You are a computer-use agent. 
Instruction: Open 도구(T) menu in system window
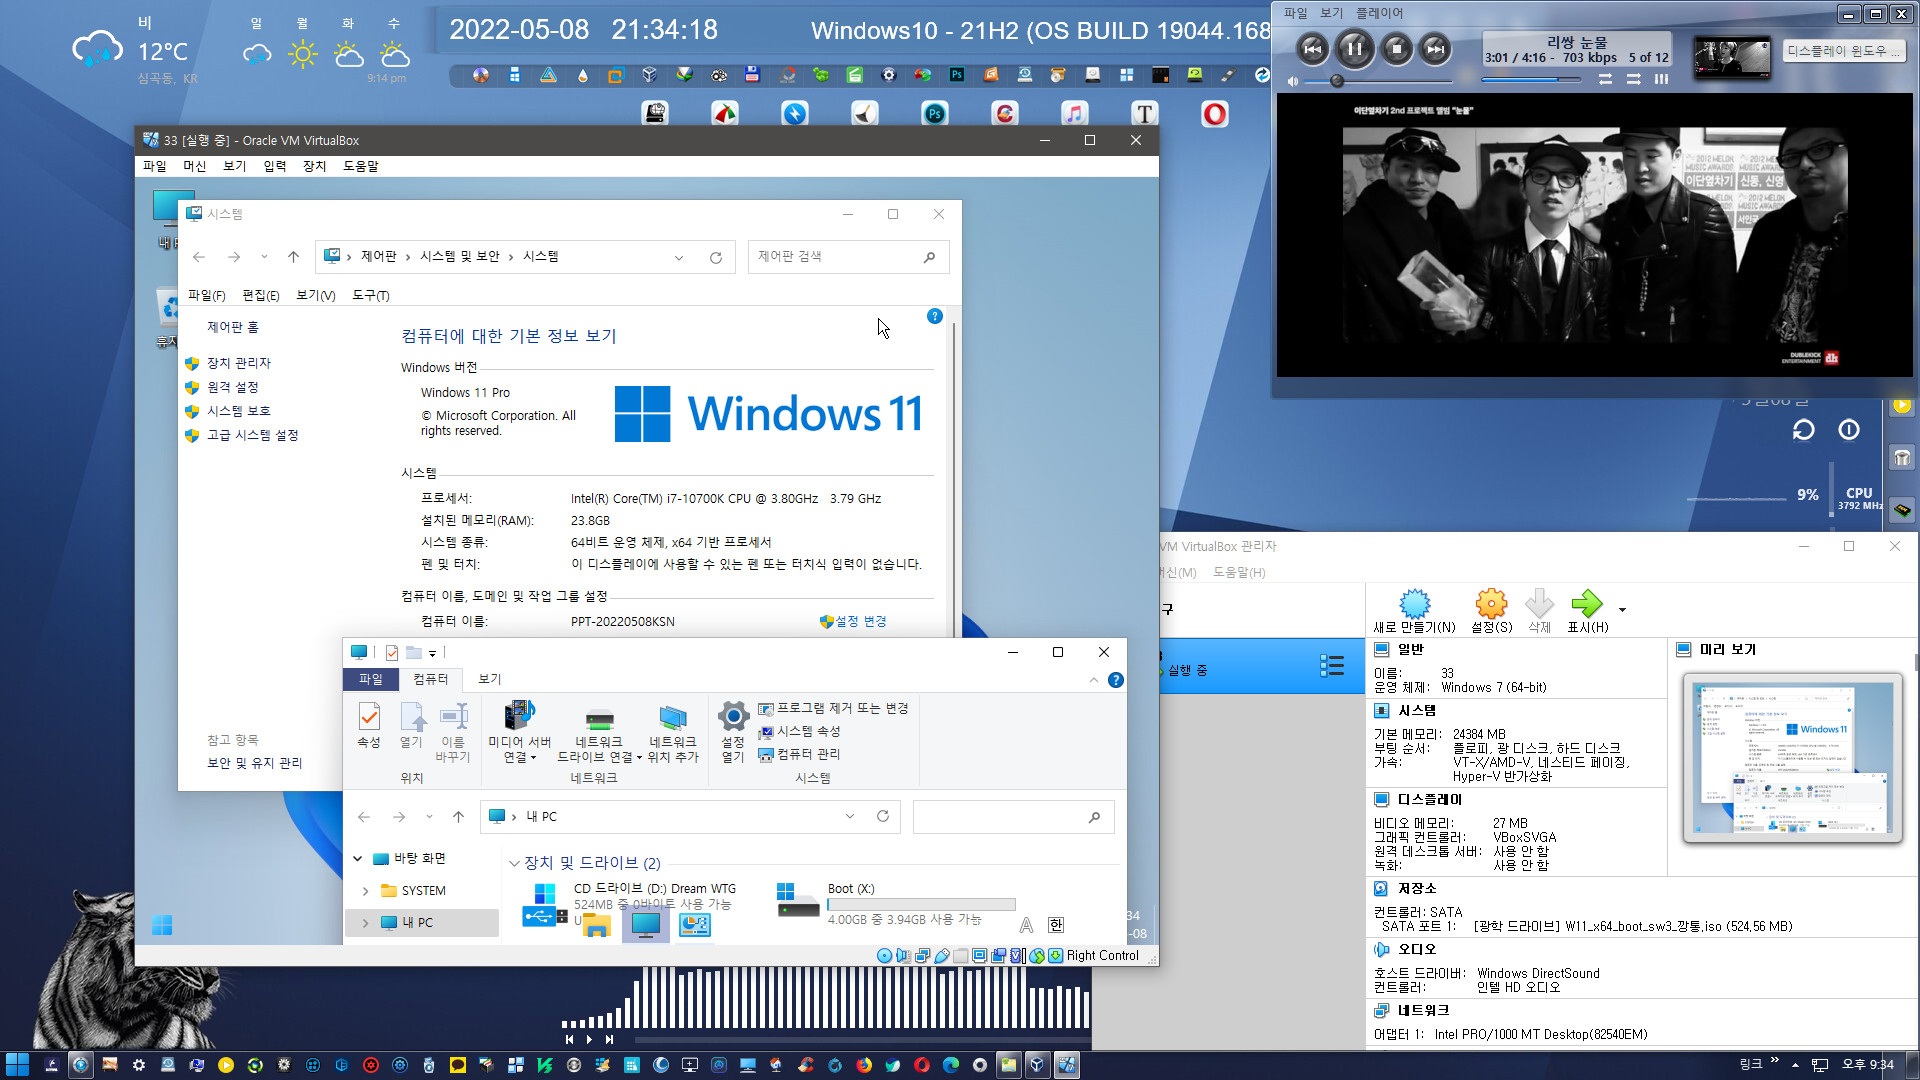[370, 295]
